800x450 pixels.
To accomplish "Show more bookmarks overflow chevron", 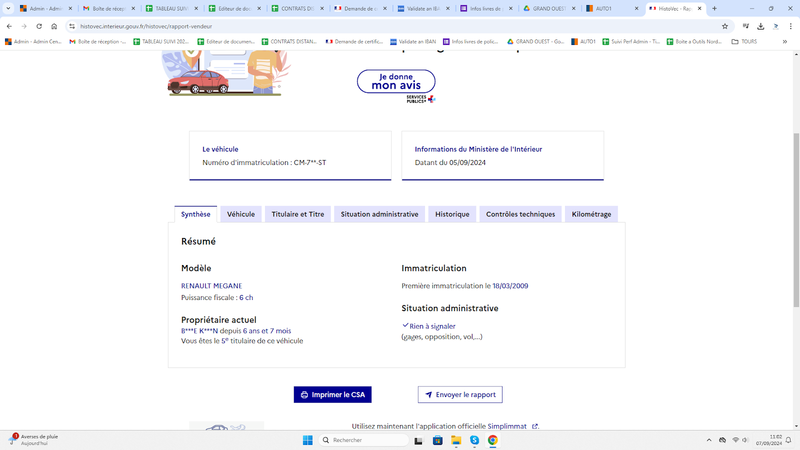I will click(x=785, y=41).
